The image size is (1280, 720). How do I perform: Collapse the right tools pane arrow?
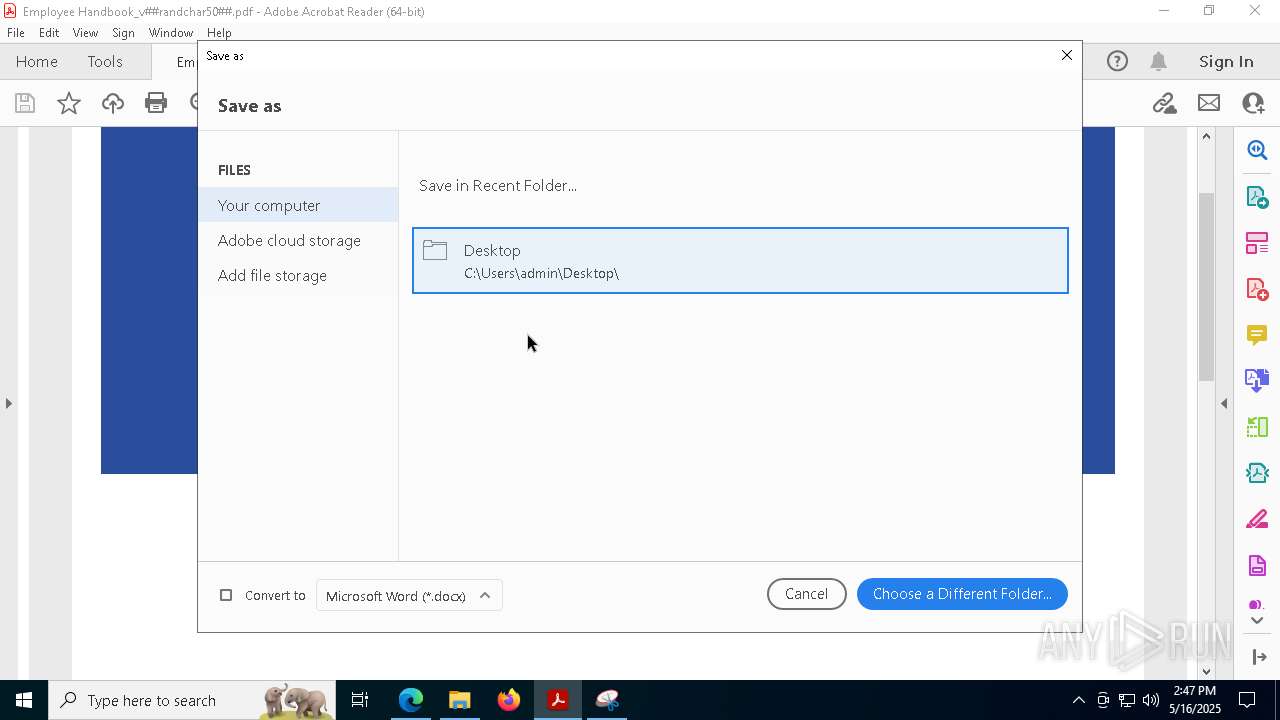pyautogui.click(x=1224, y=403)
